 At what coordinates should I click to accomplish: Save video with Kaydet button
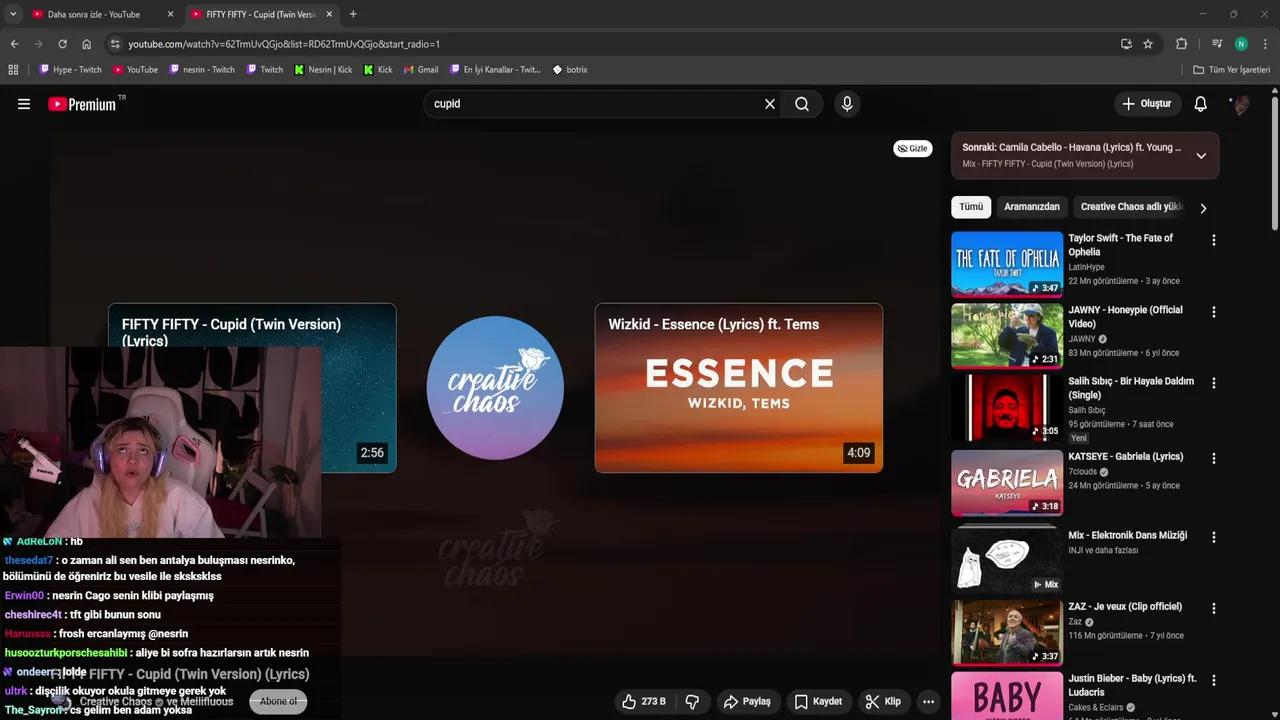(x=818, y=702)
